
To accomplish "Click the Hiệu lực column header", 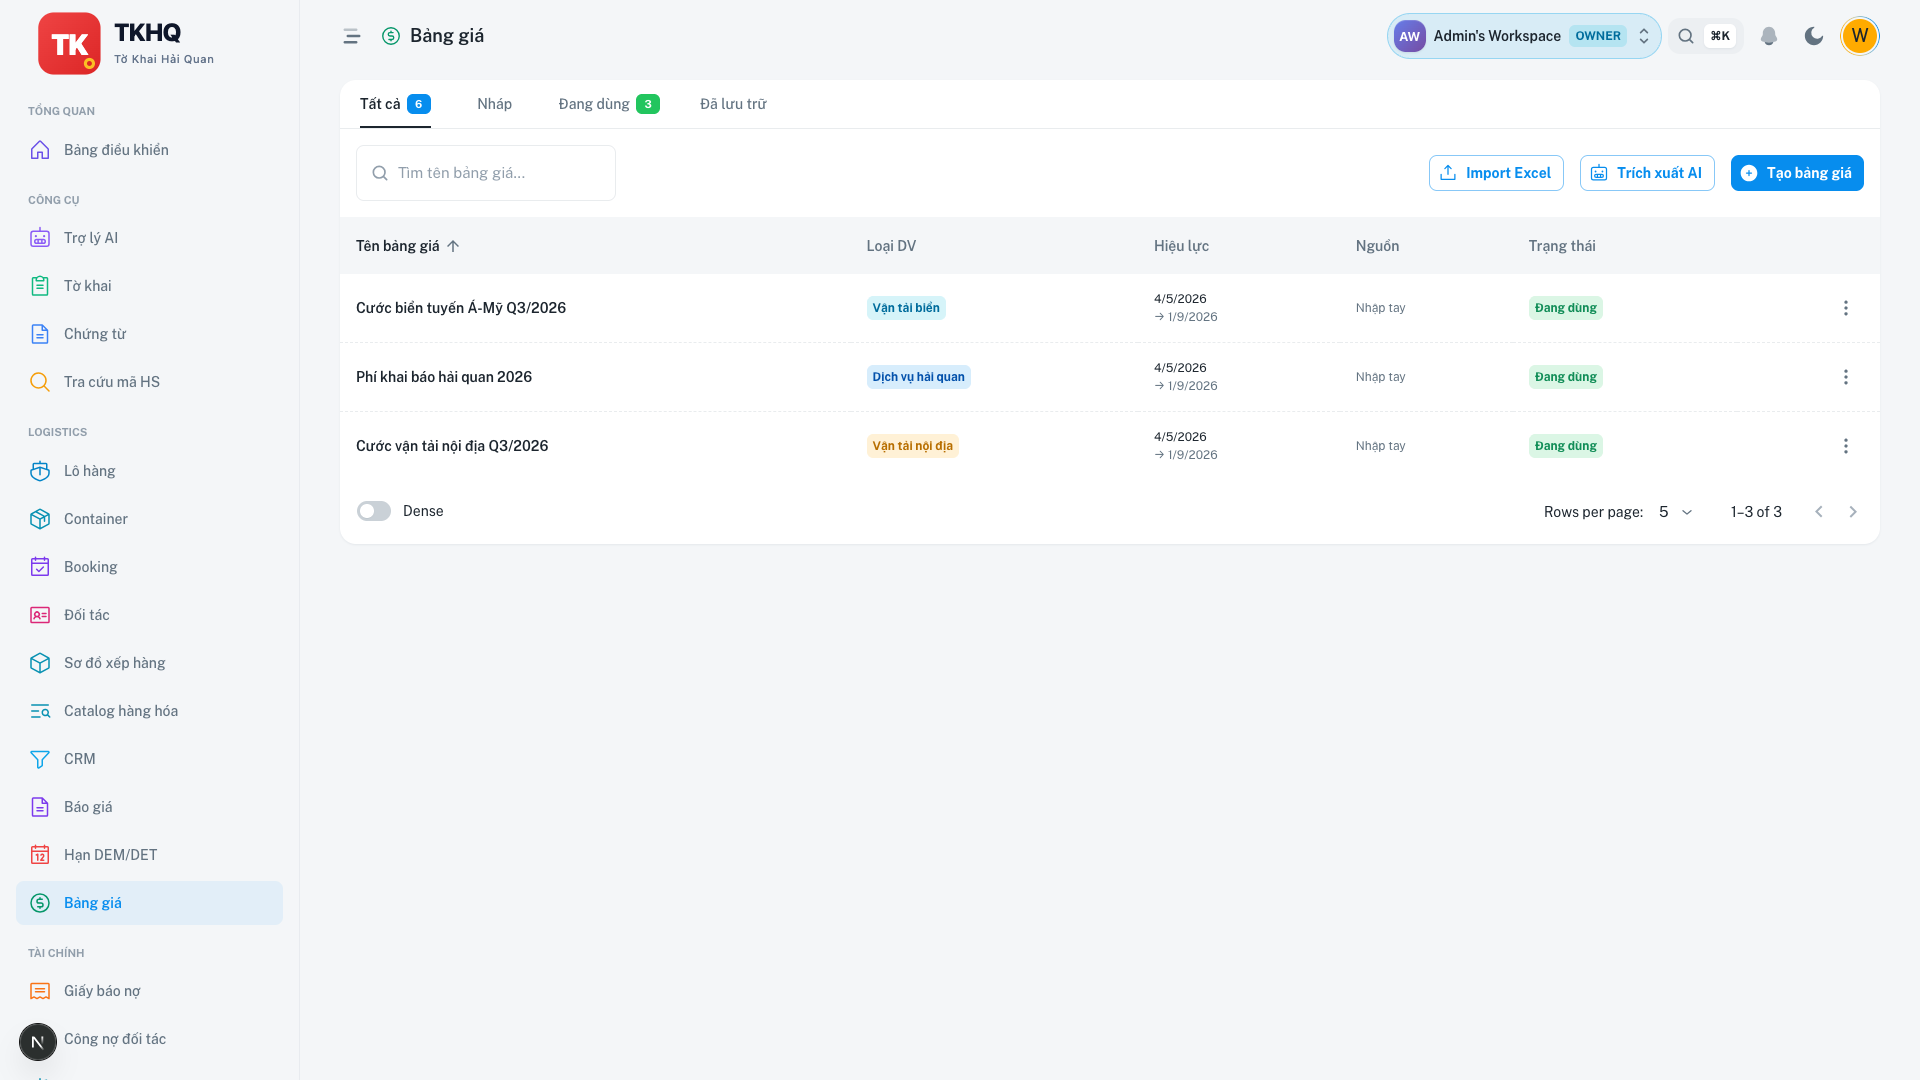I will pyautogui.click(x=1181, y=246).
